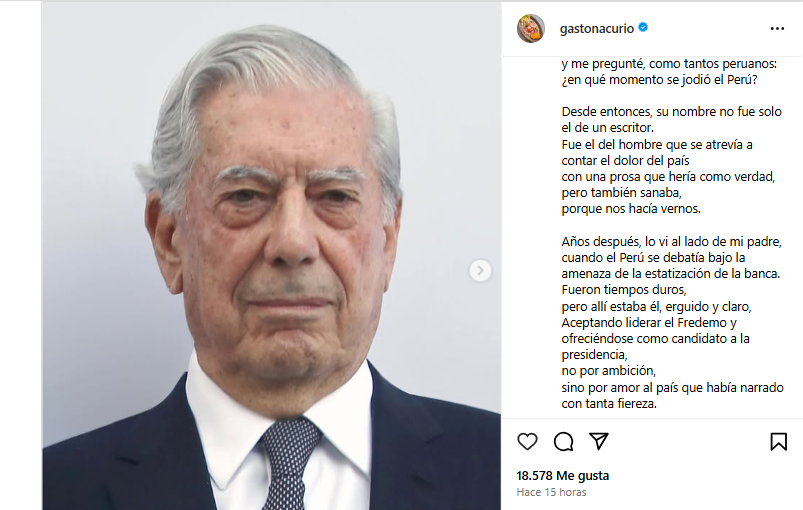Click the blue verified badge
This screenshot has width=803, height=510.
click(x=643, y=28)
